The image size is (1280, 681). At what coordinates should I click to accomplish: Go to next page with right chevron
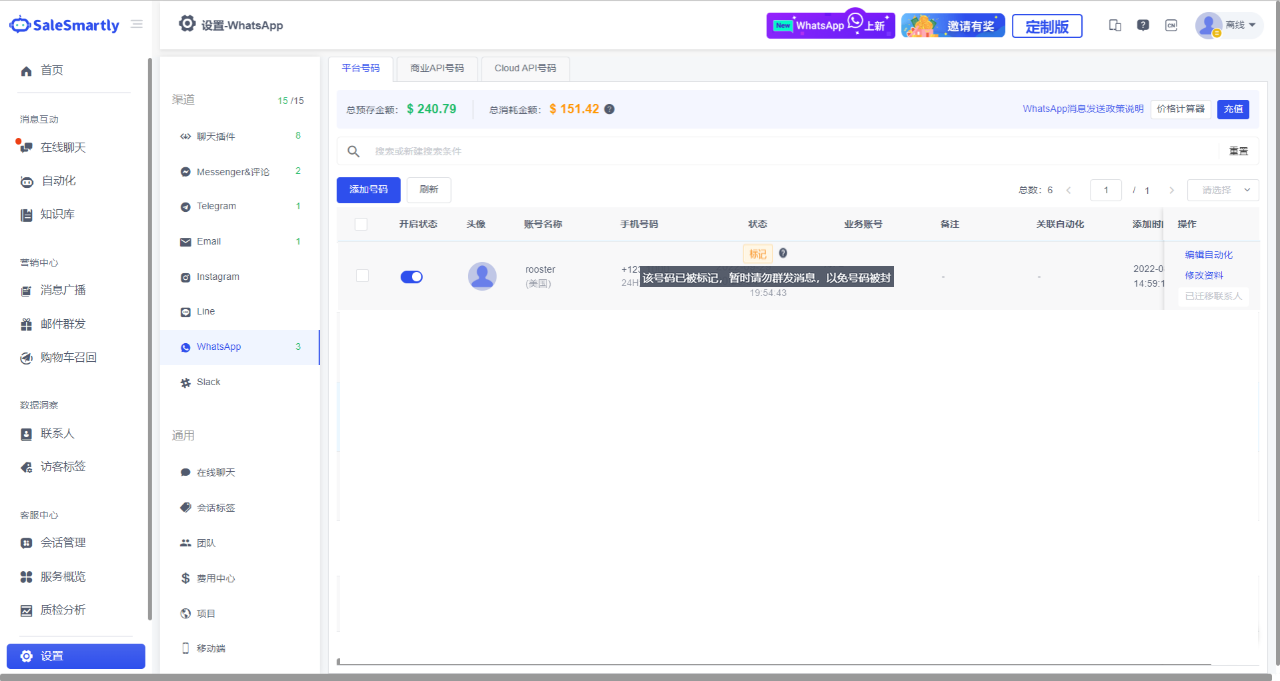[1171, 190]
